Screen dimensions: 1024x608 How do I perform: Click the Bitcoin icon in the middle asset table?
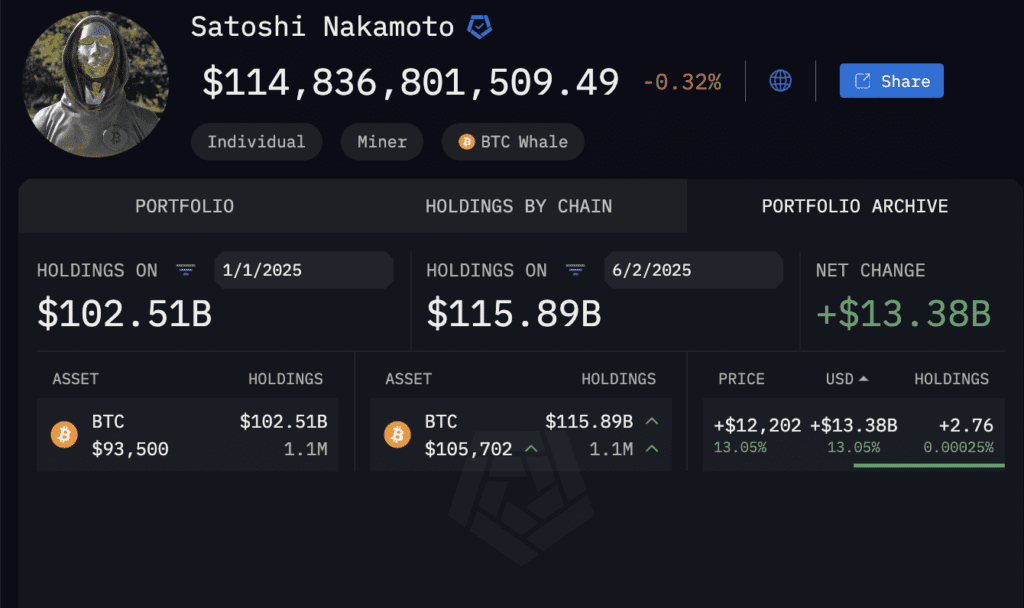[397, 434]
